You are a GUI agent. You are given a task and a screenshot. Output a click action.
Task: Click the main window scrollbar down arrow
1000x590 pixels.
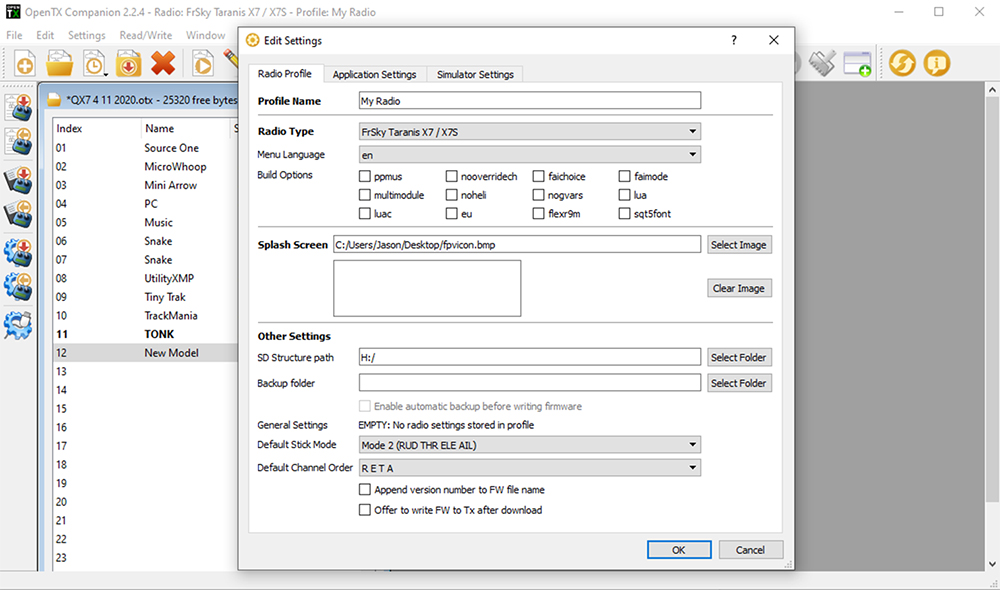point(992,564)
